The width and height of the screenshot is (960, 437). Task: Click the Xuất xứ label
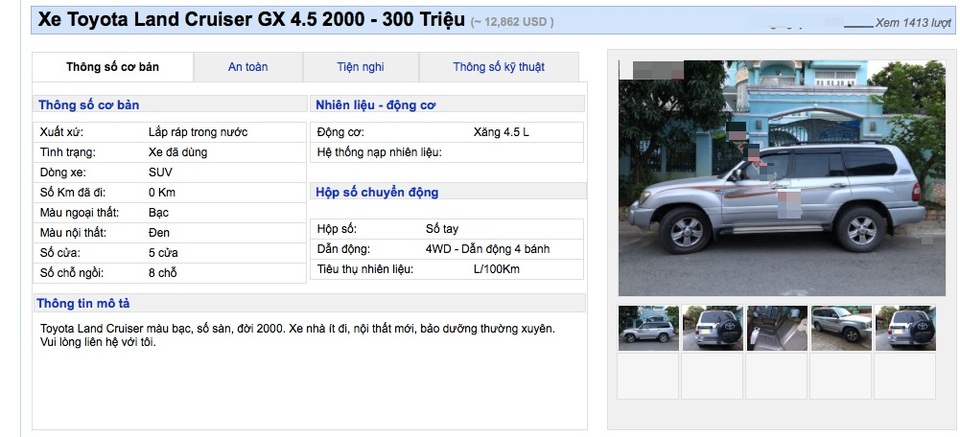coord(61,132)
